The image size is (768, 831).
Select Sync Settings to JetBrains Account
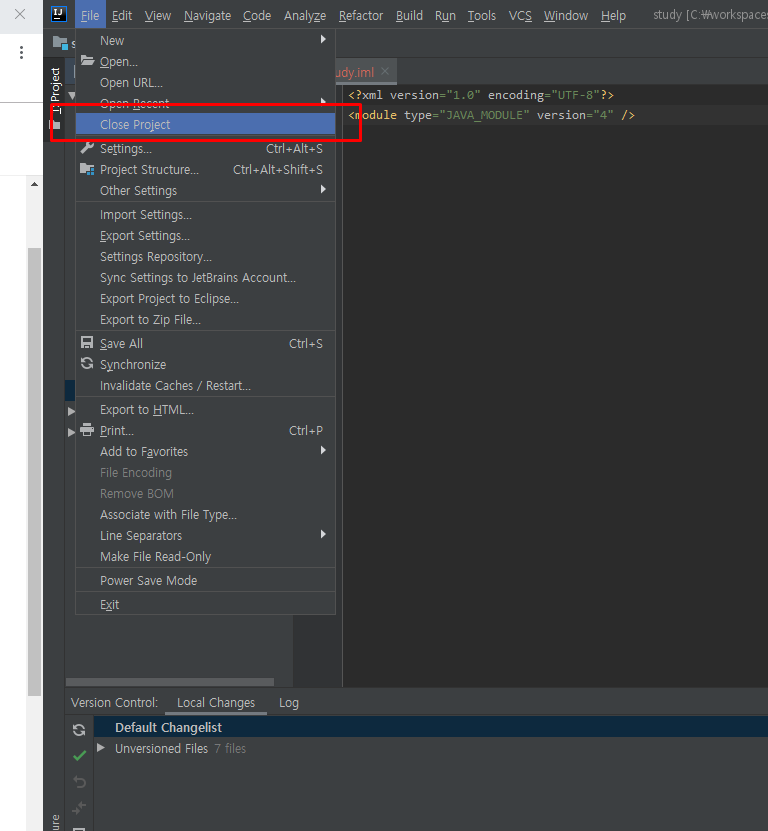tap(206, 277)
